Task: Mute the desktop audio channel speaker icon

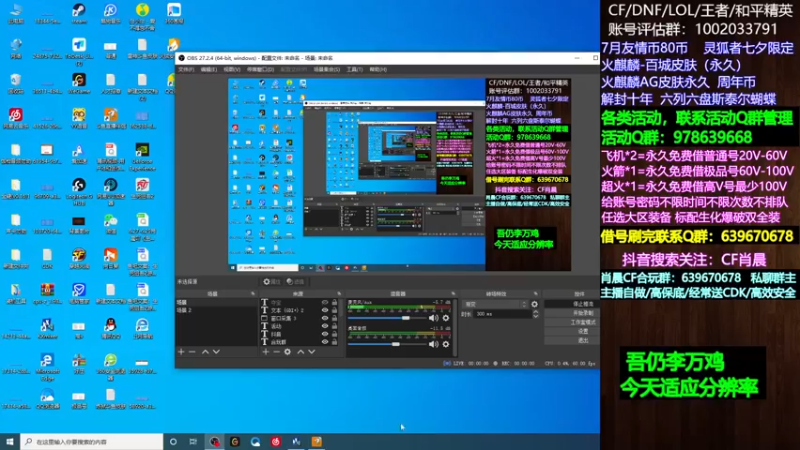Action: pos(434,344)
